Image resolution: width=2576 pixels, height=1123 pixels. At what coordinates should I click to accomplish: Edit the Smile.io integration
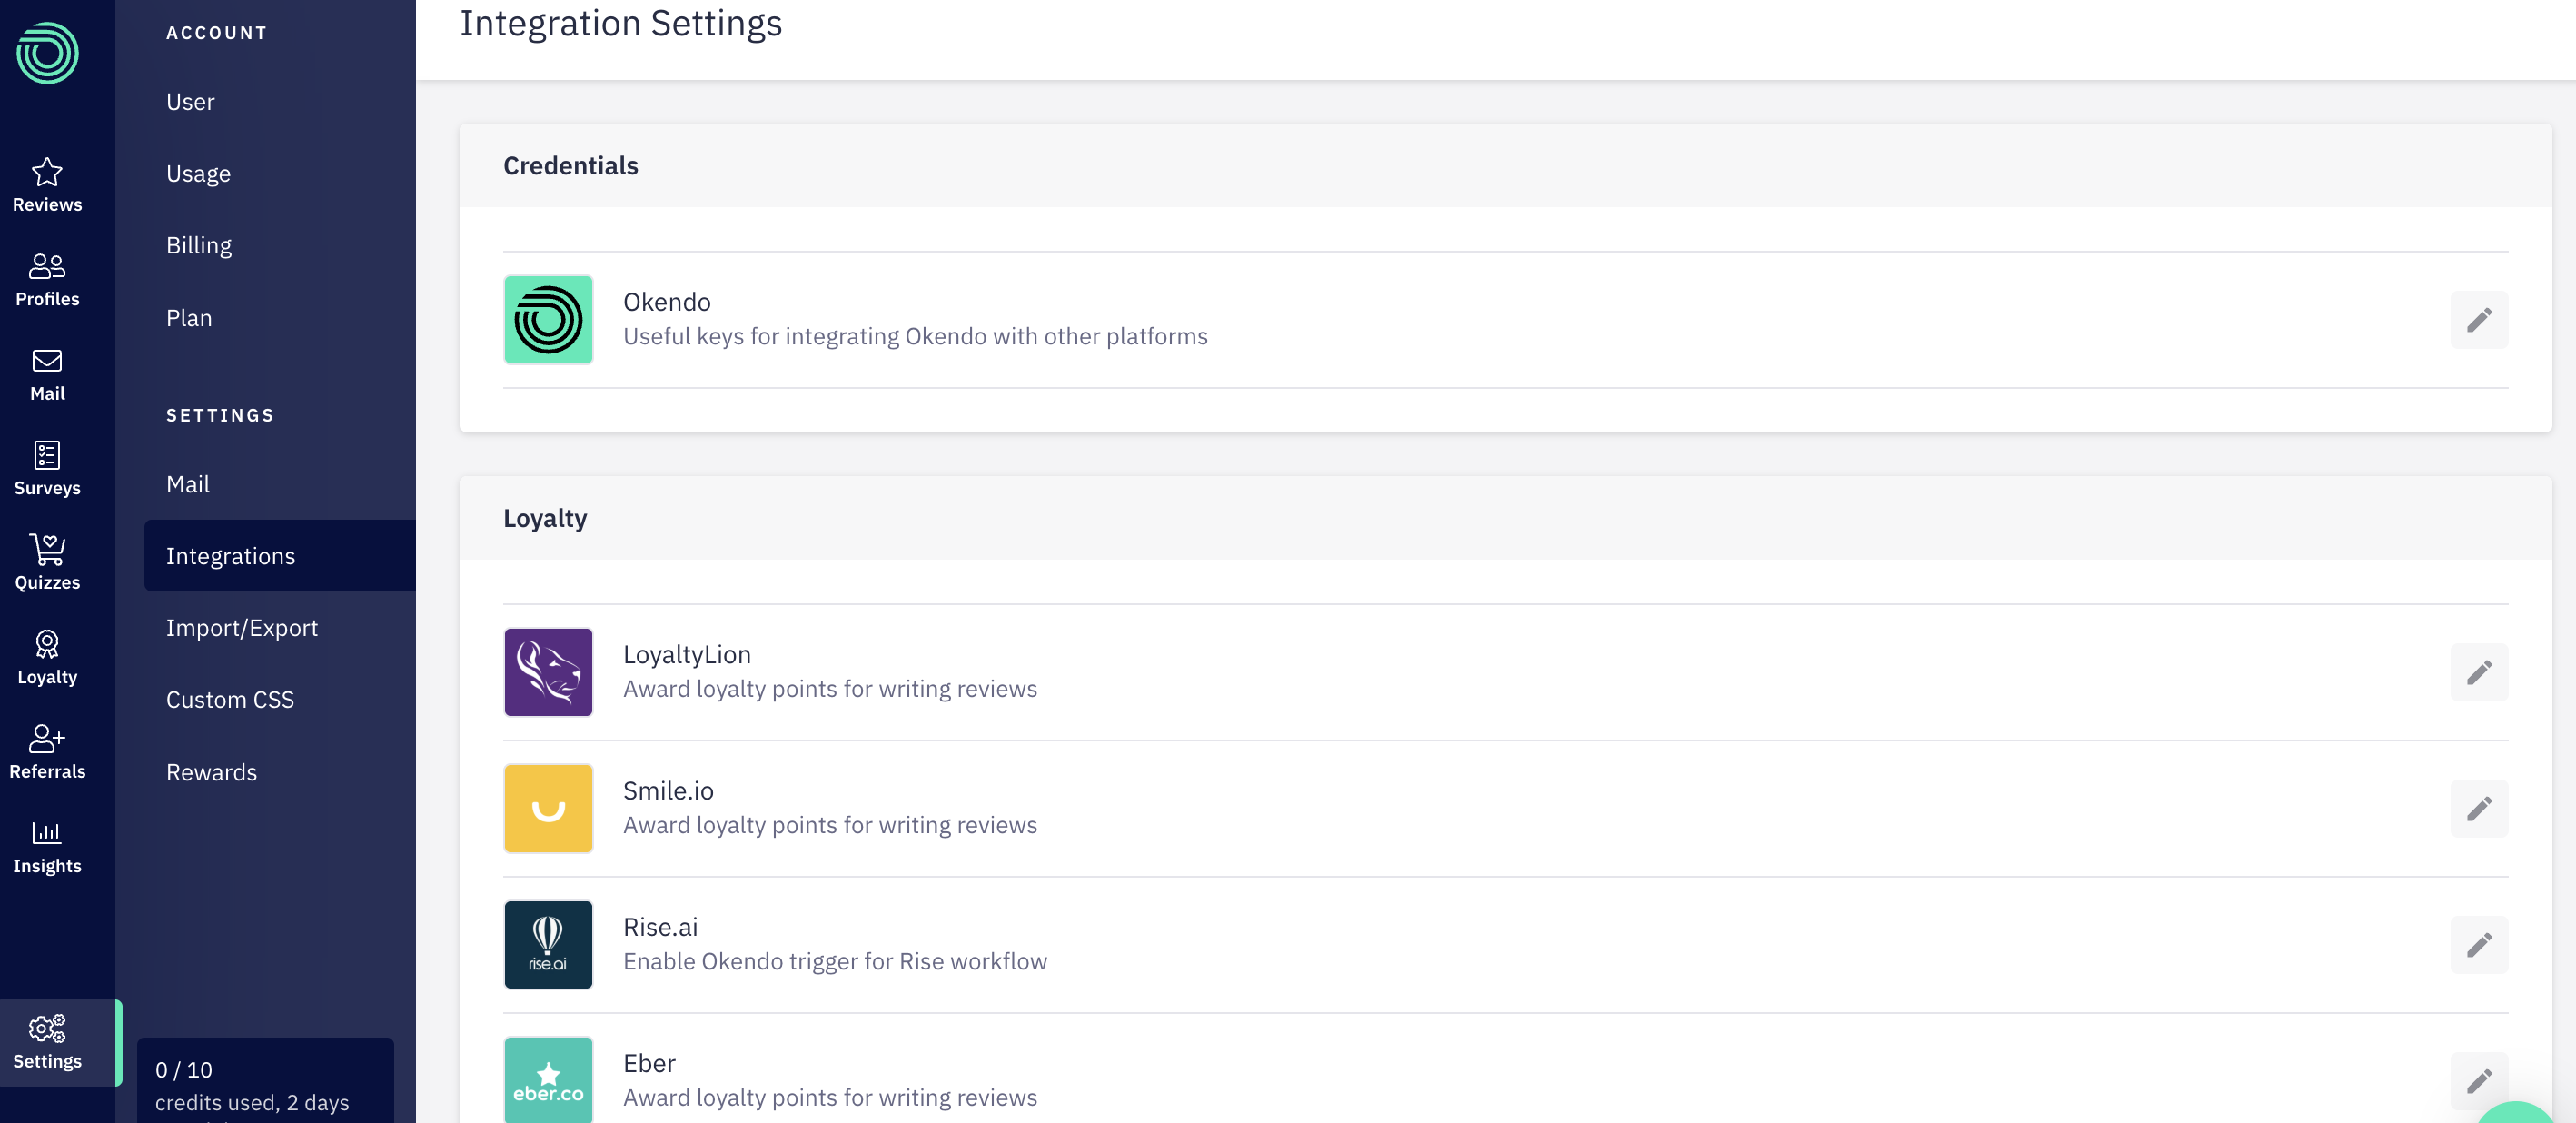2477,808
